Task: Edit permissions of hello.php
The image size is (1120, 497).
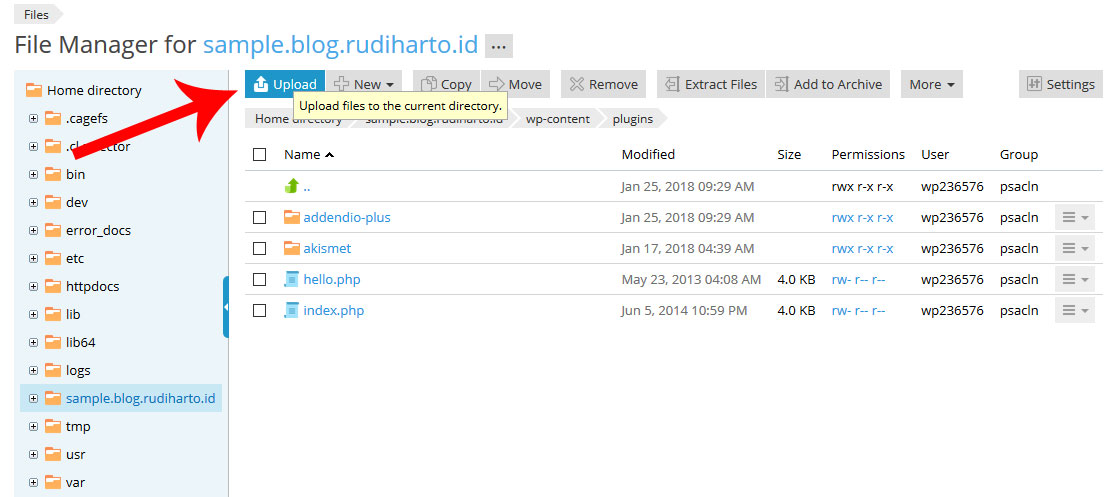Action: [858, 279]
